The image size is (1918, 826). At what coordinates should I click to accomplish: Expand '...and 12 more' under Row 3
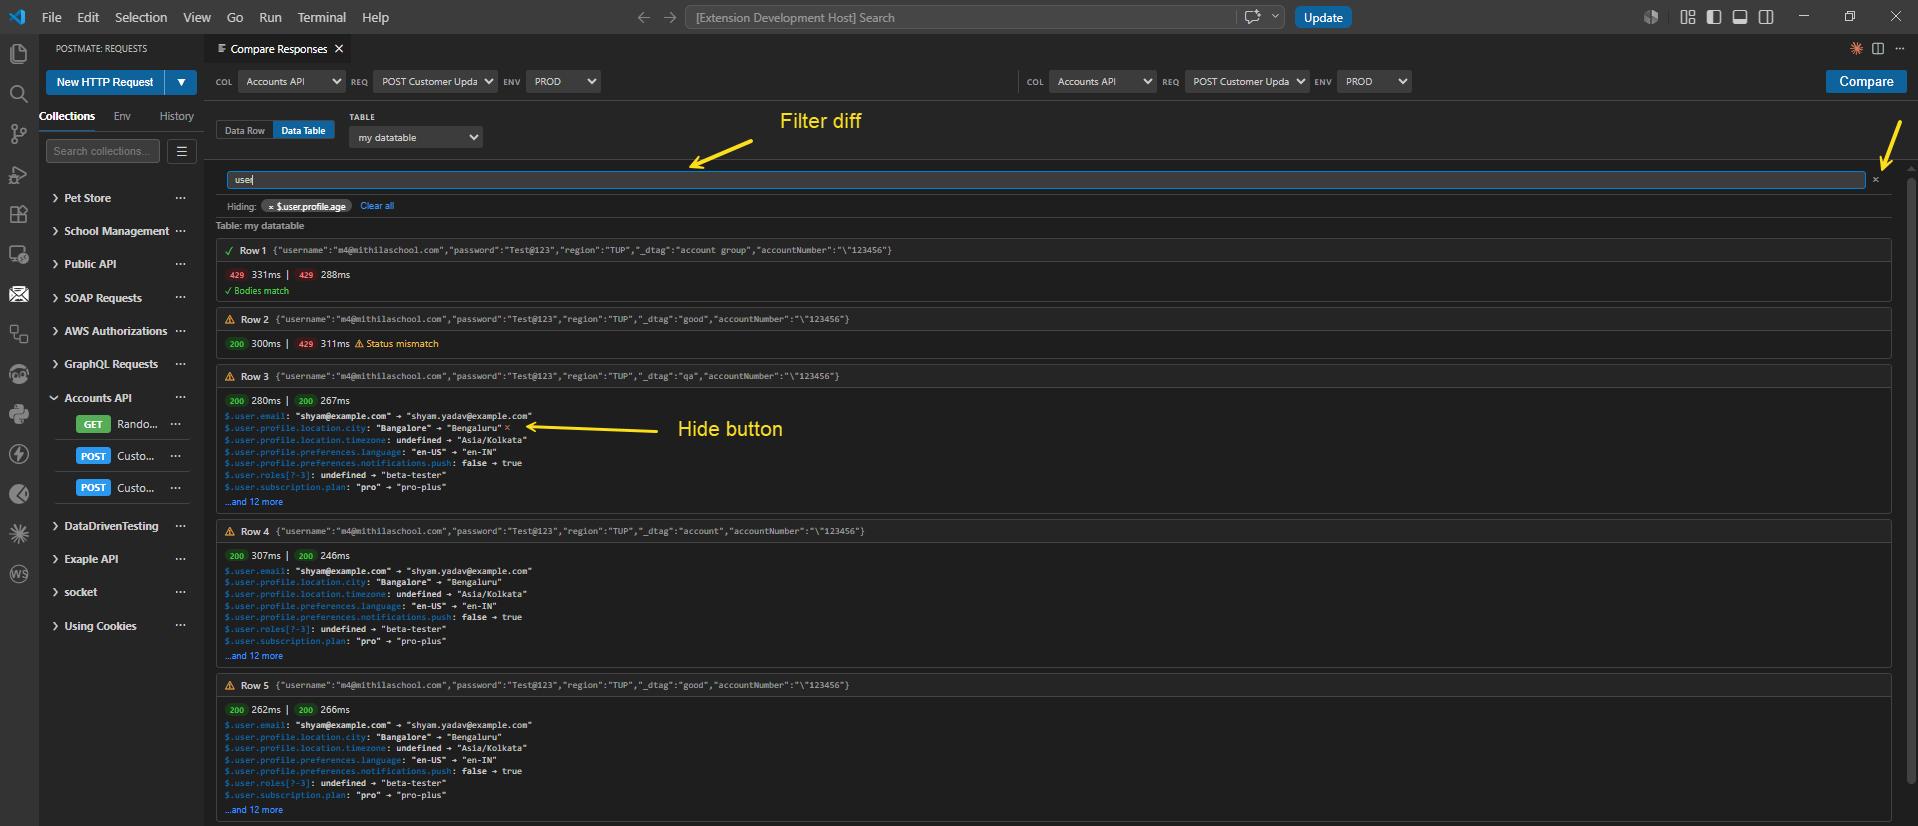pyautogui.click(x=254, y=502)
